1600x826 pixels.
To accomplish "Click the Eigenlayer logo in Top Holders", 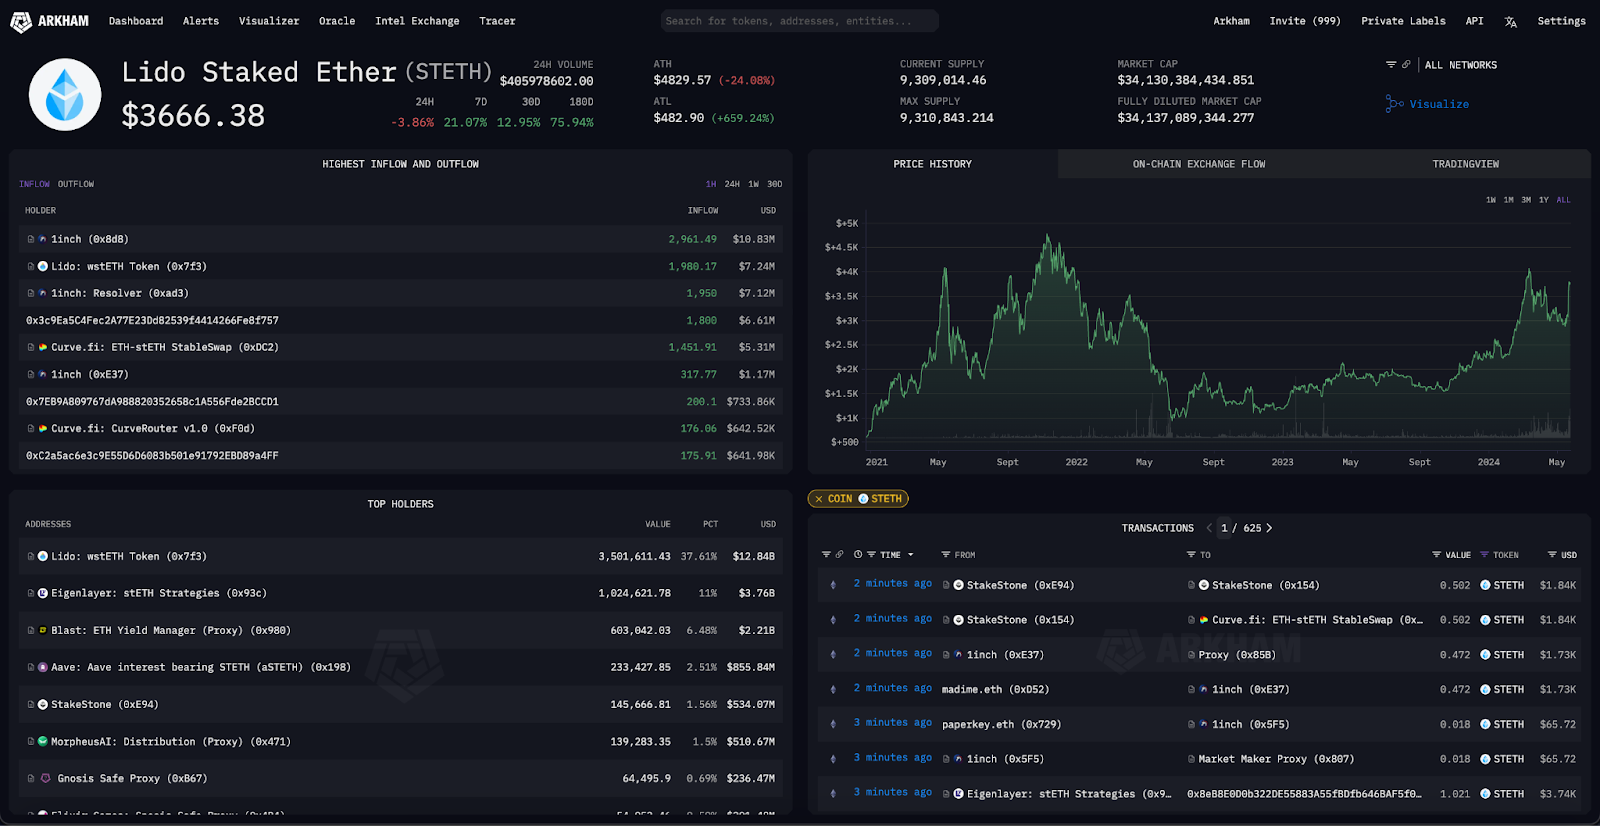I will (43, 593).
